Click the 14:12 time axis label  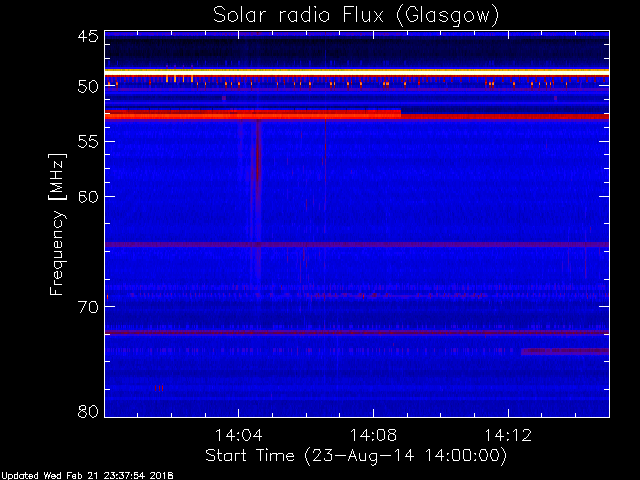[x=508, y=435]
